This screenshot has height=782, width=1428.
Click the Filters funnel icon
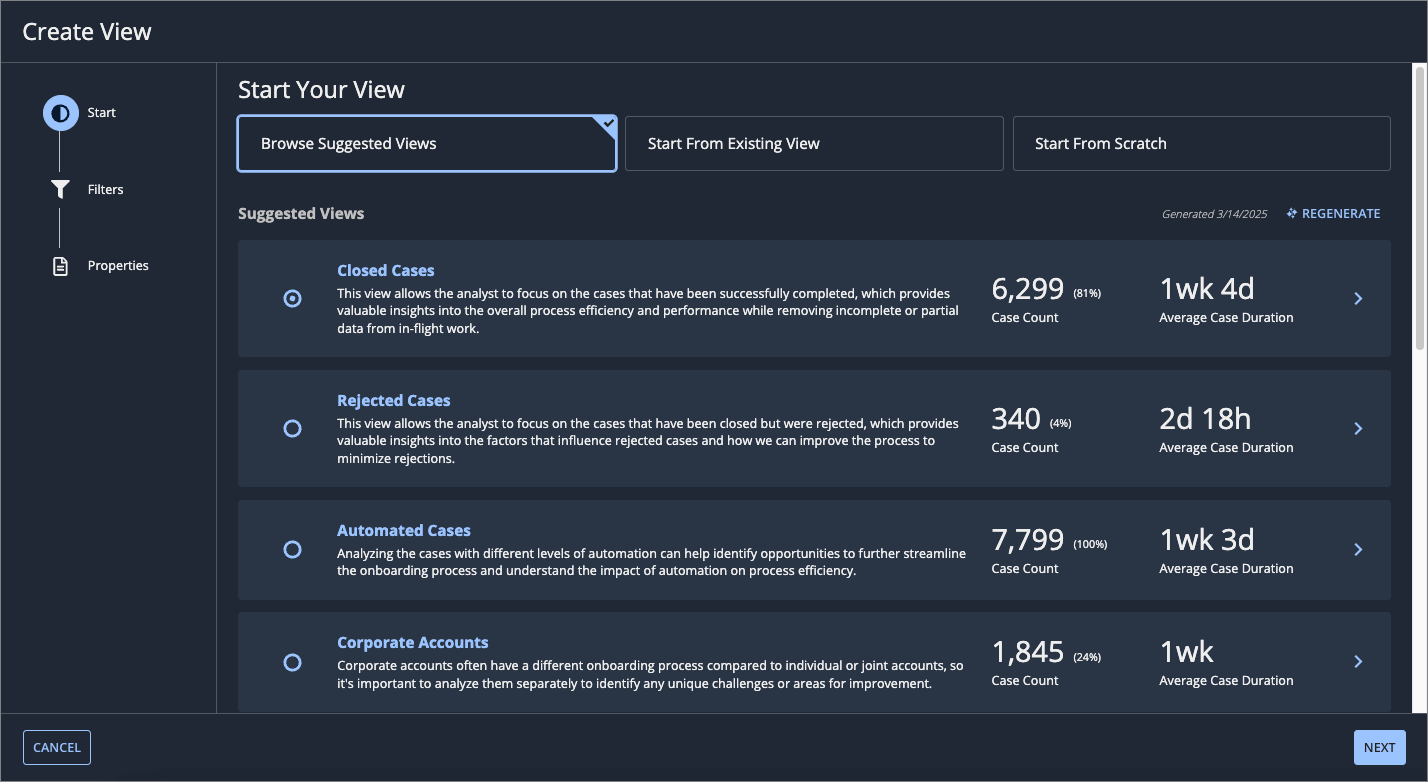[x=60, y=189]
